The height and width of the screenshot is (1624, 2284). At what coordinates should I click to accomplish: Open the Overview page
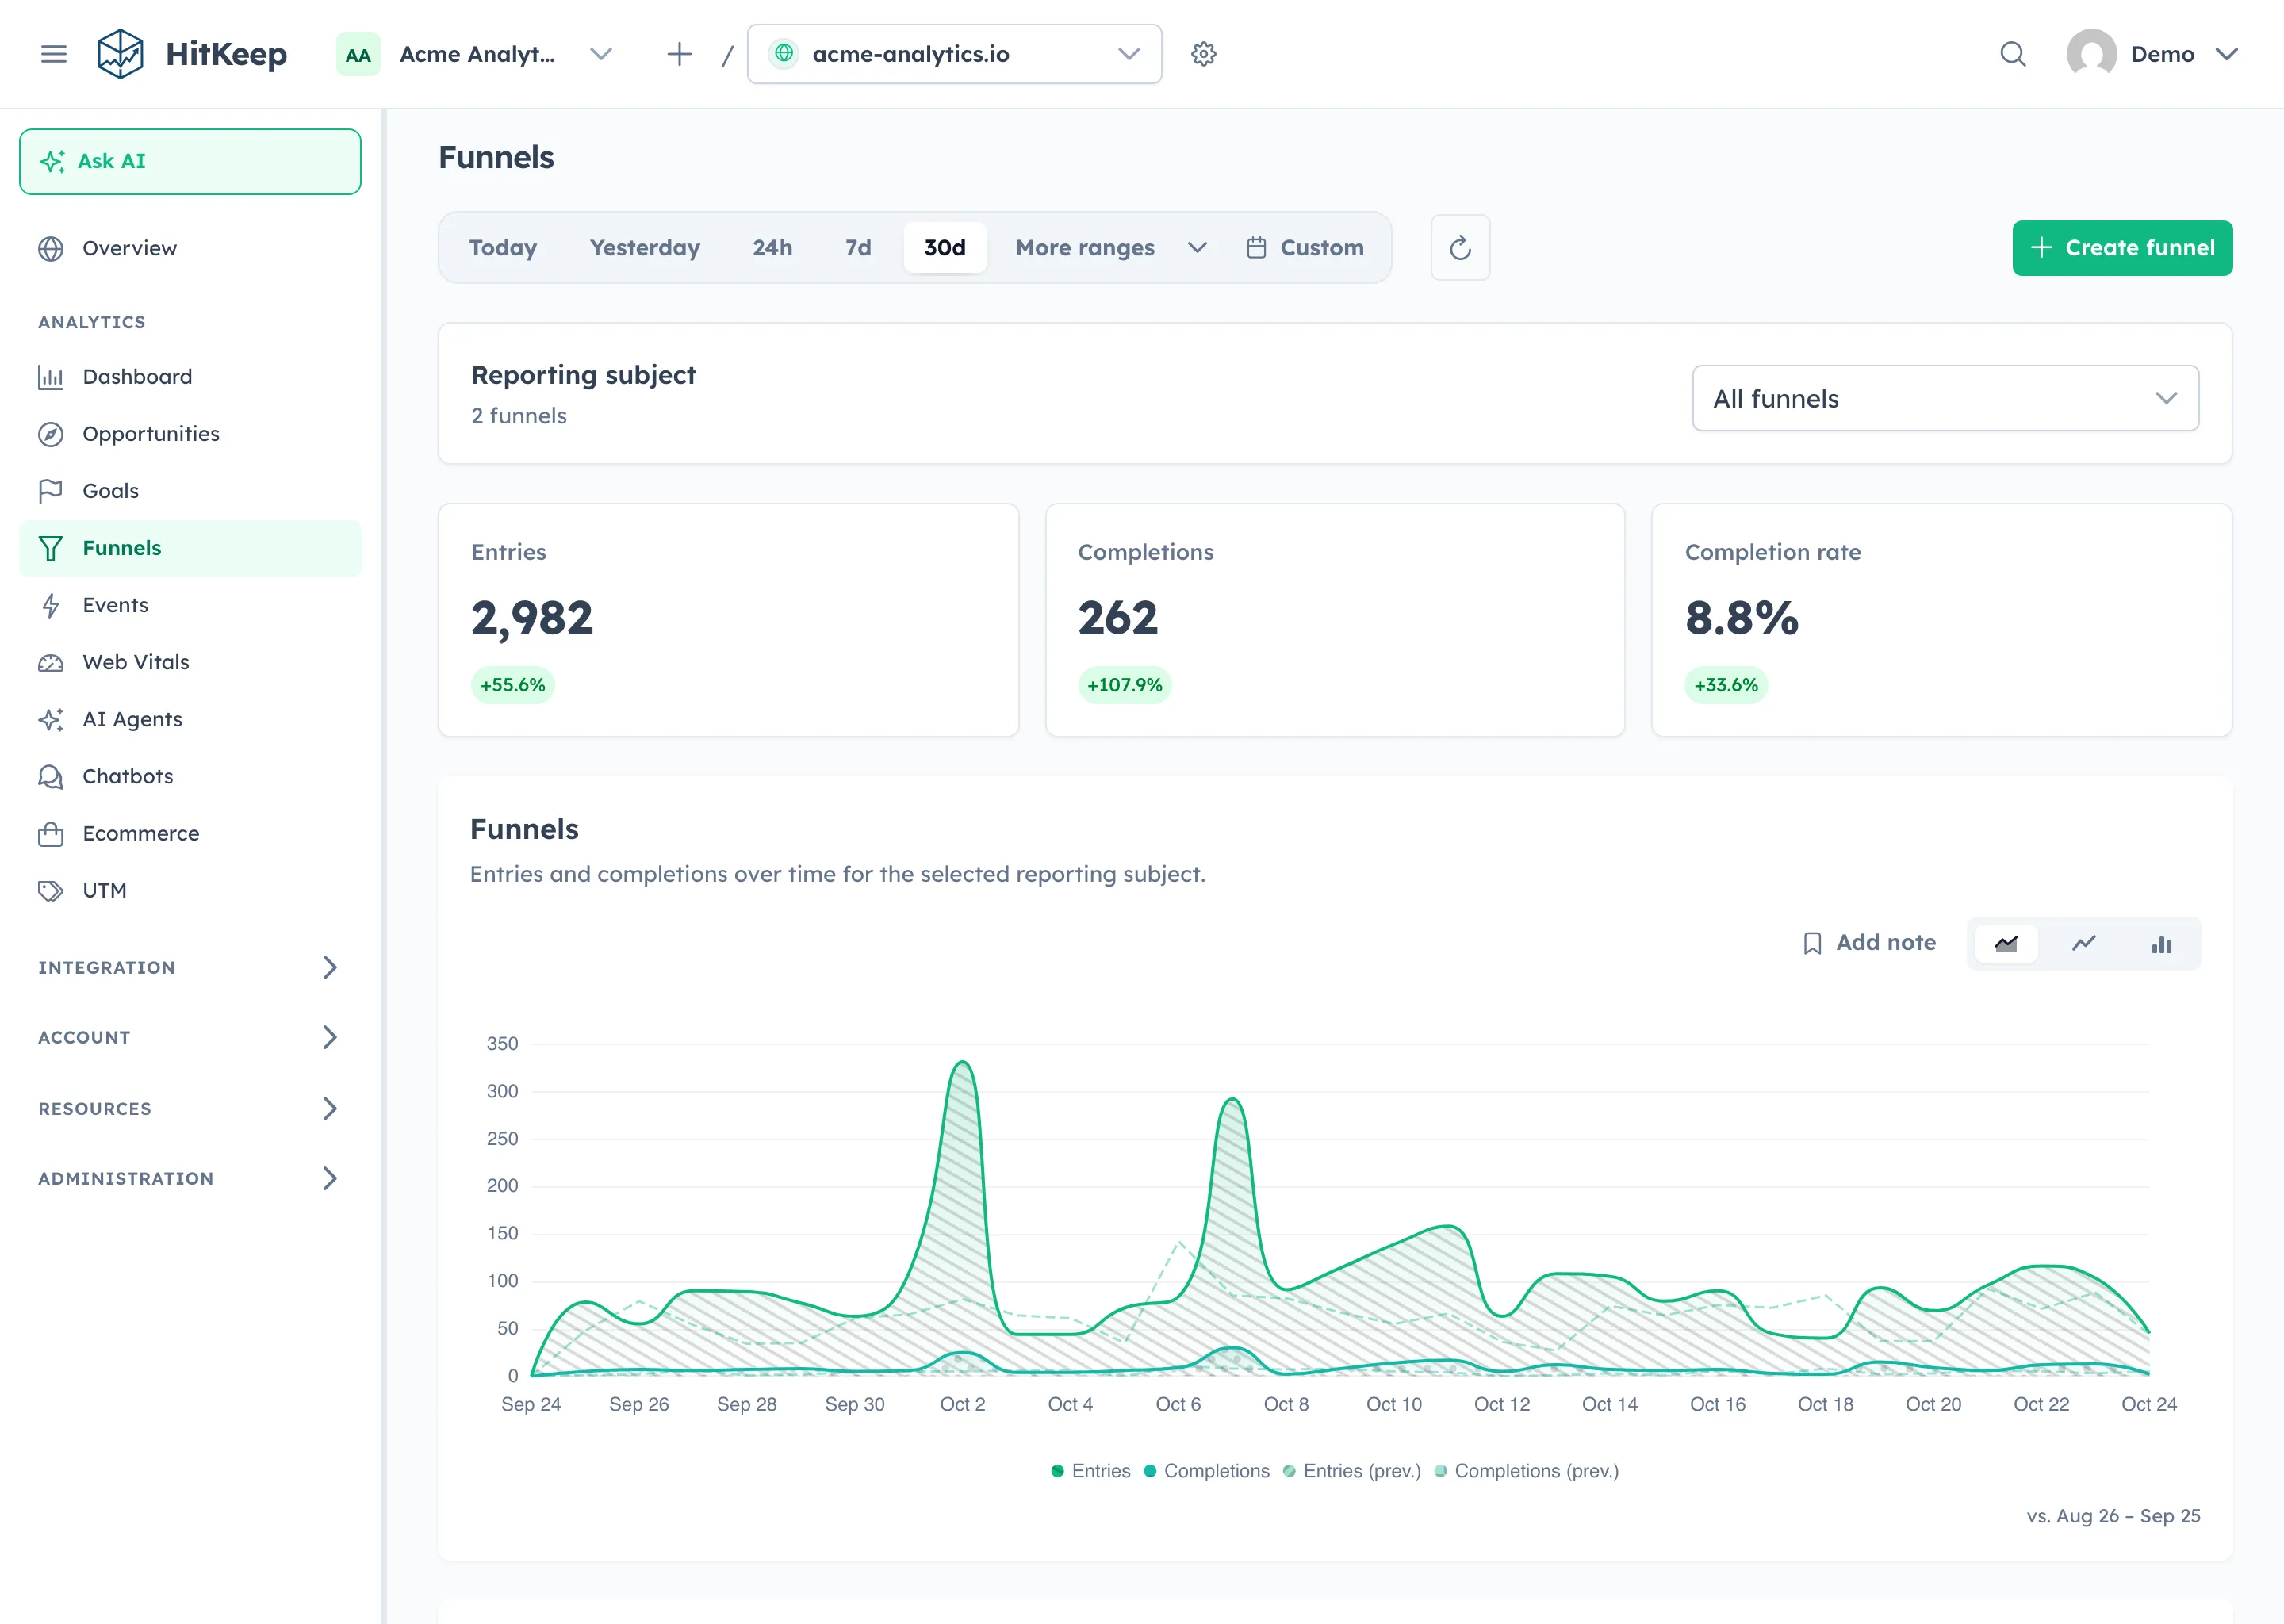pyautogui.click(x=190, y=248)
